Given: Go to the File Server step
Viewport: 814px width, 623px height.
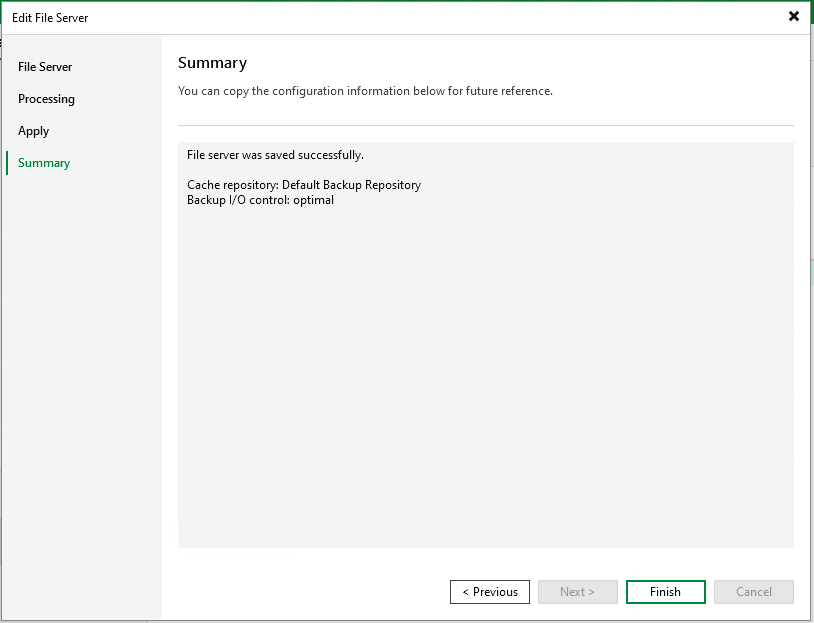Looking at the screenshot, I should pyautogui.click(x=45, y=67).
